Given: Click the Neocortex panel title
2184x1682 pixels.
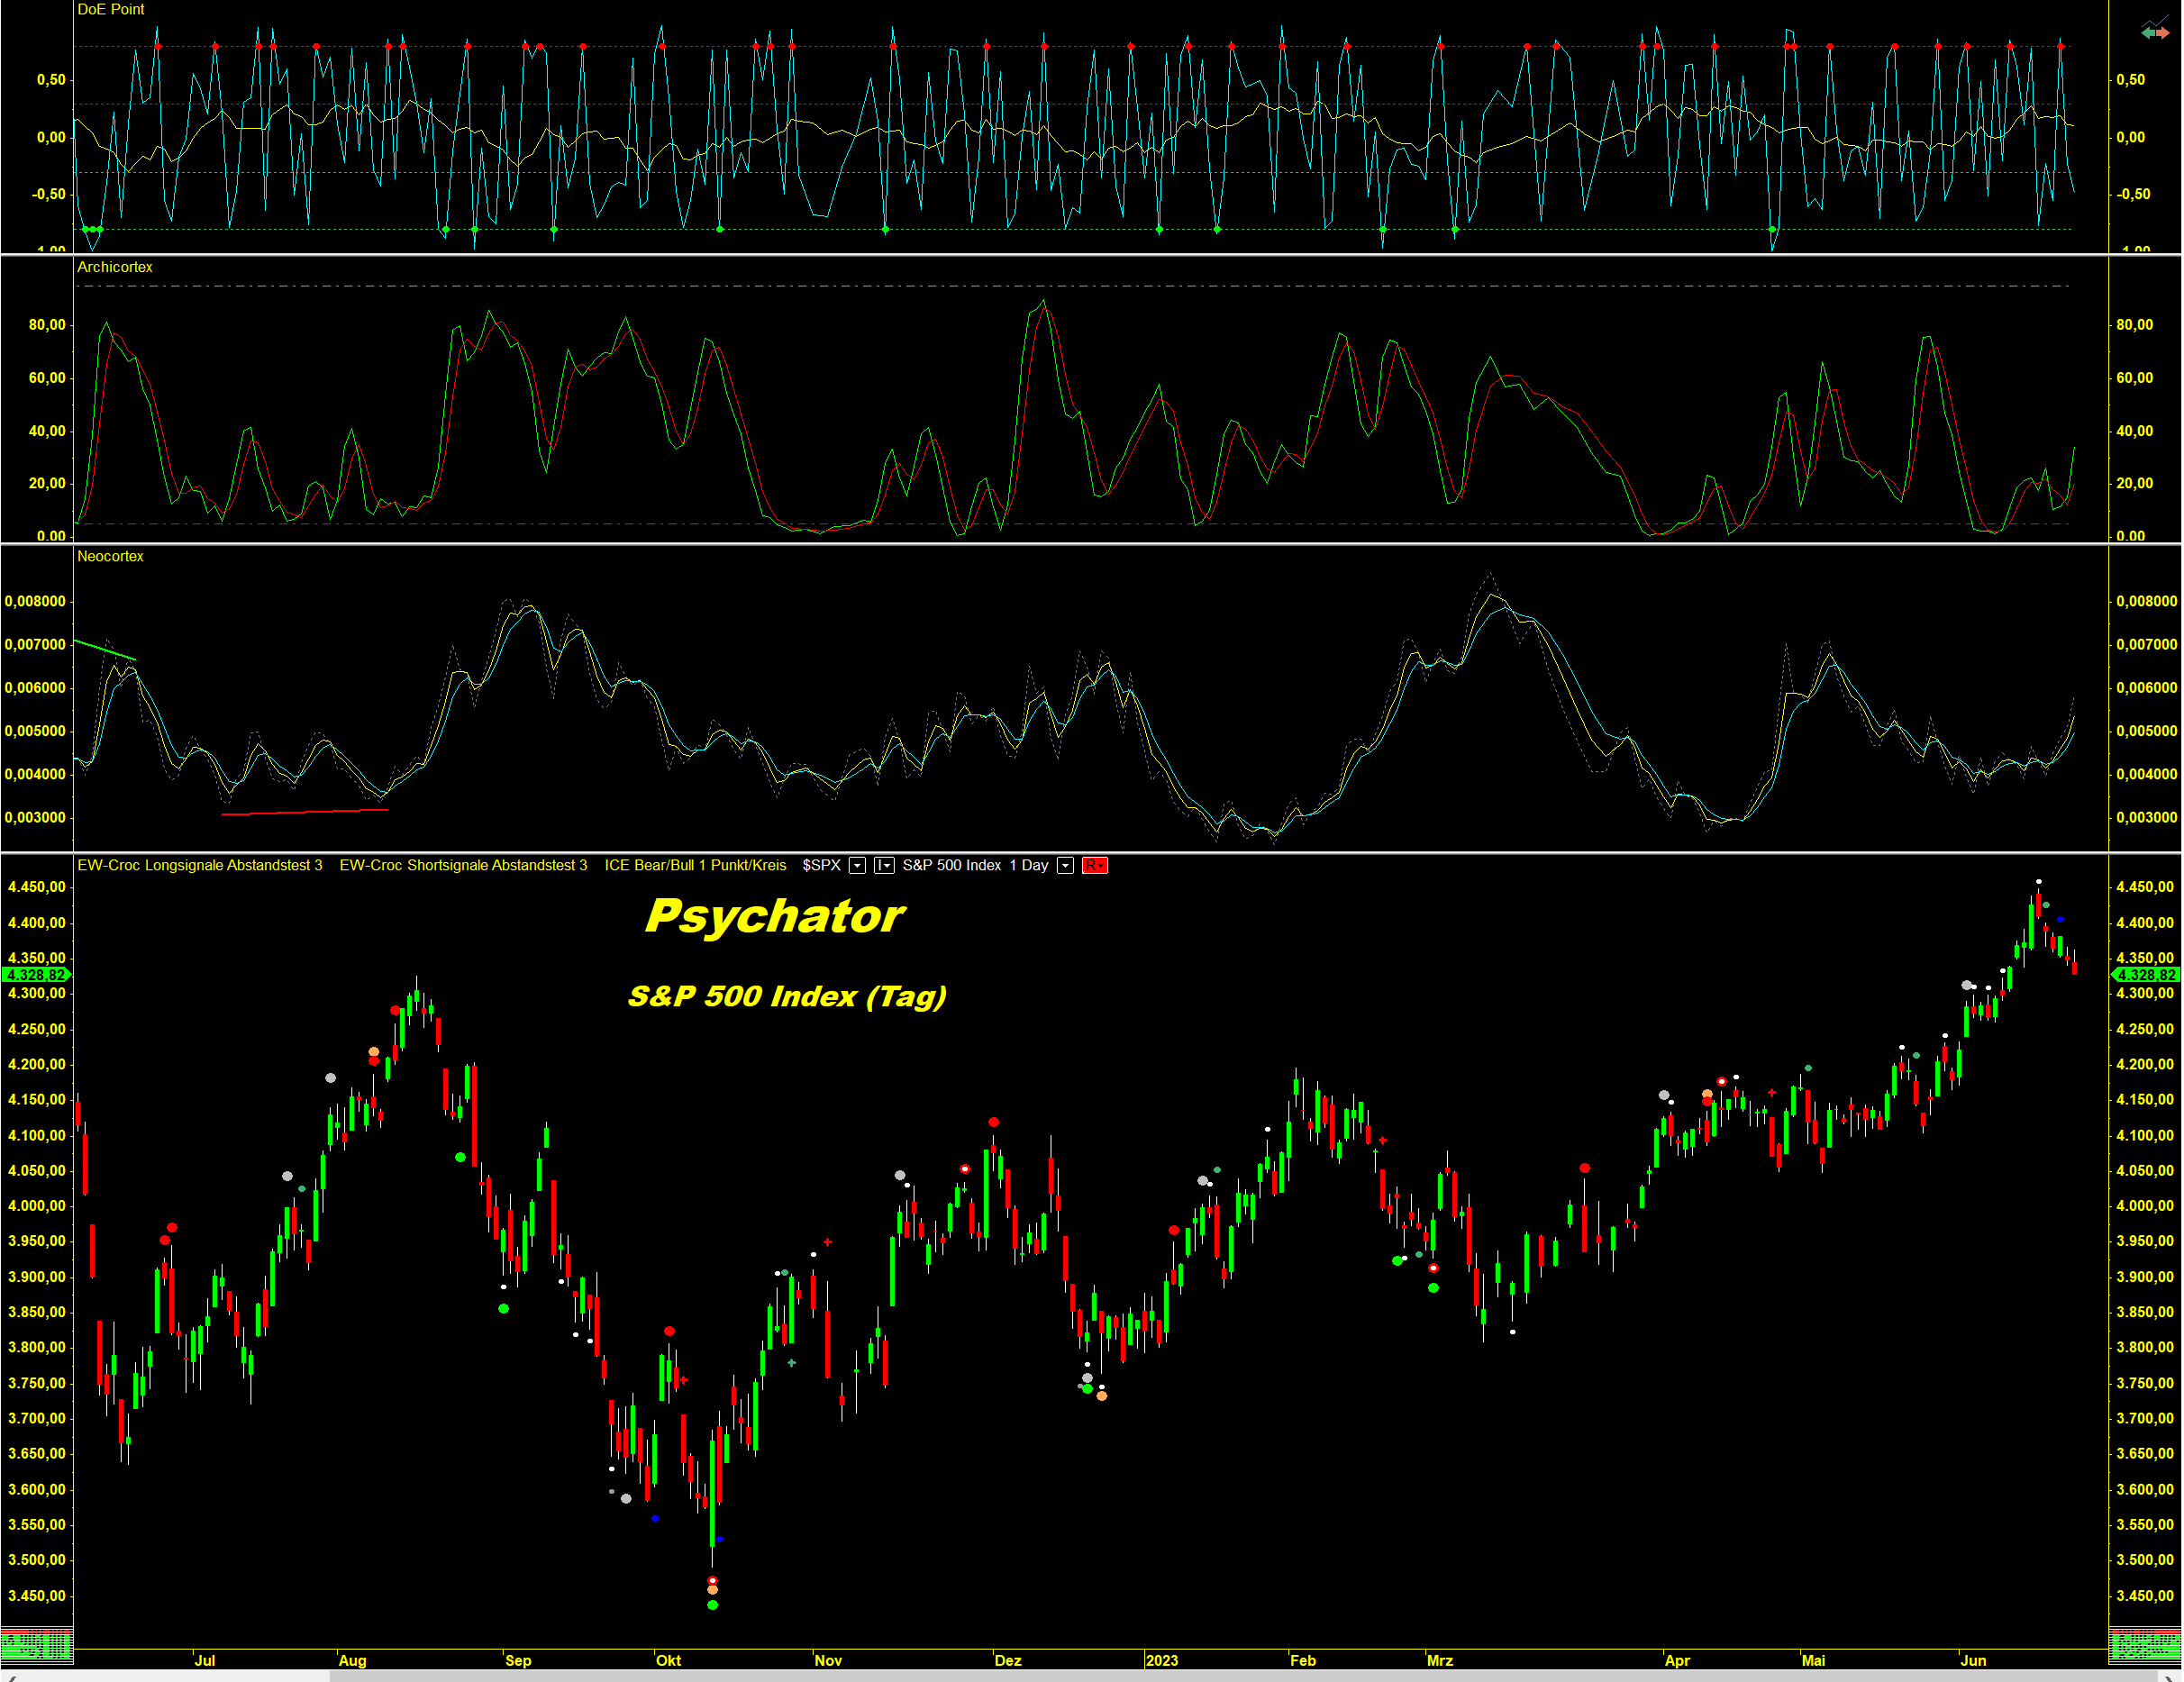Looking at the screenshot, I should (110, 556).
